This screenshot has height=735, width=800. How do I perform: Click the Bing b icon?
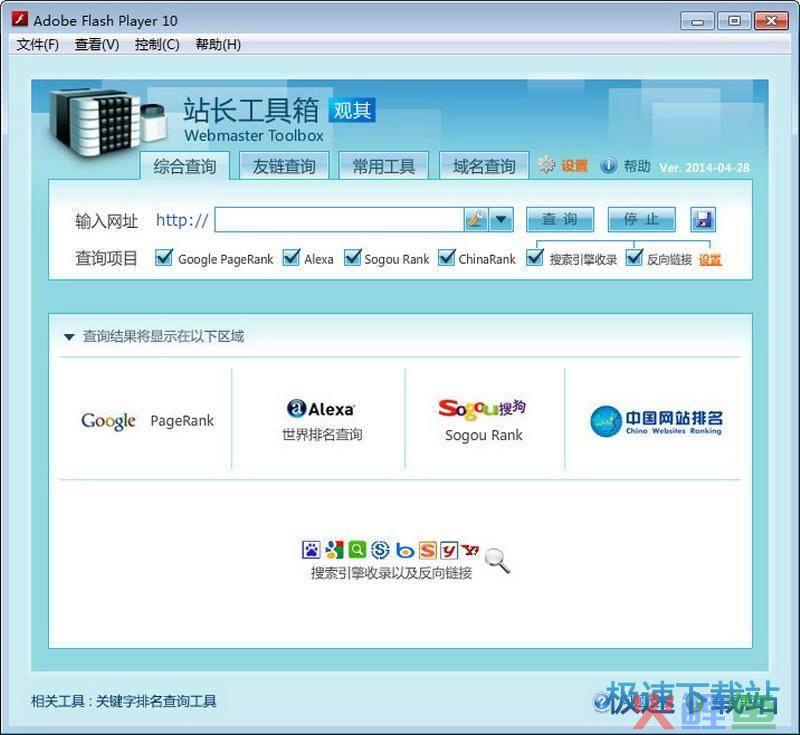coord(405,550)
